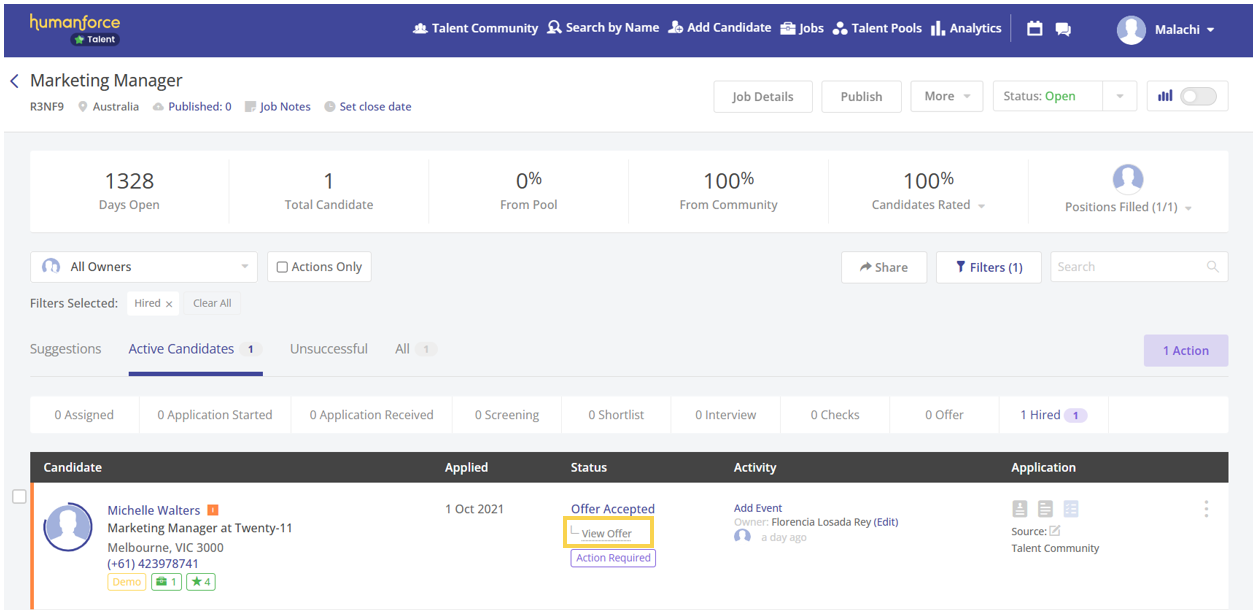This screenshot has width=1255, height=610.
Task: Click the green star rating badge
Action: tap(202, 582)
